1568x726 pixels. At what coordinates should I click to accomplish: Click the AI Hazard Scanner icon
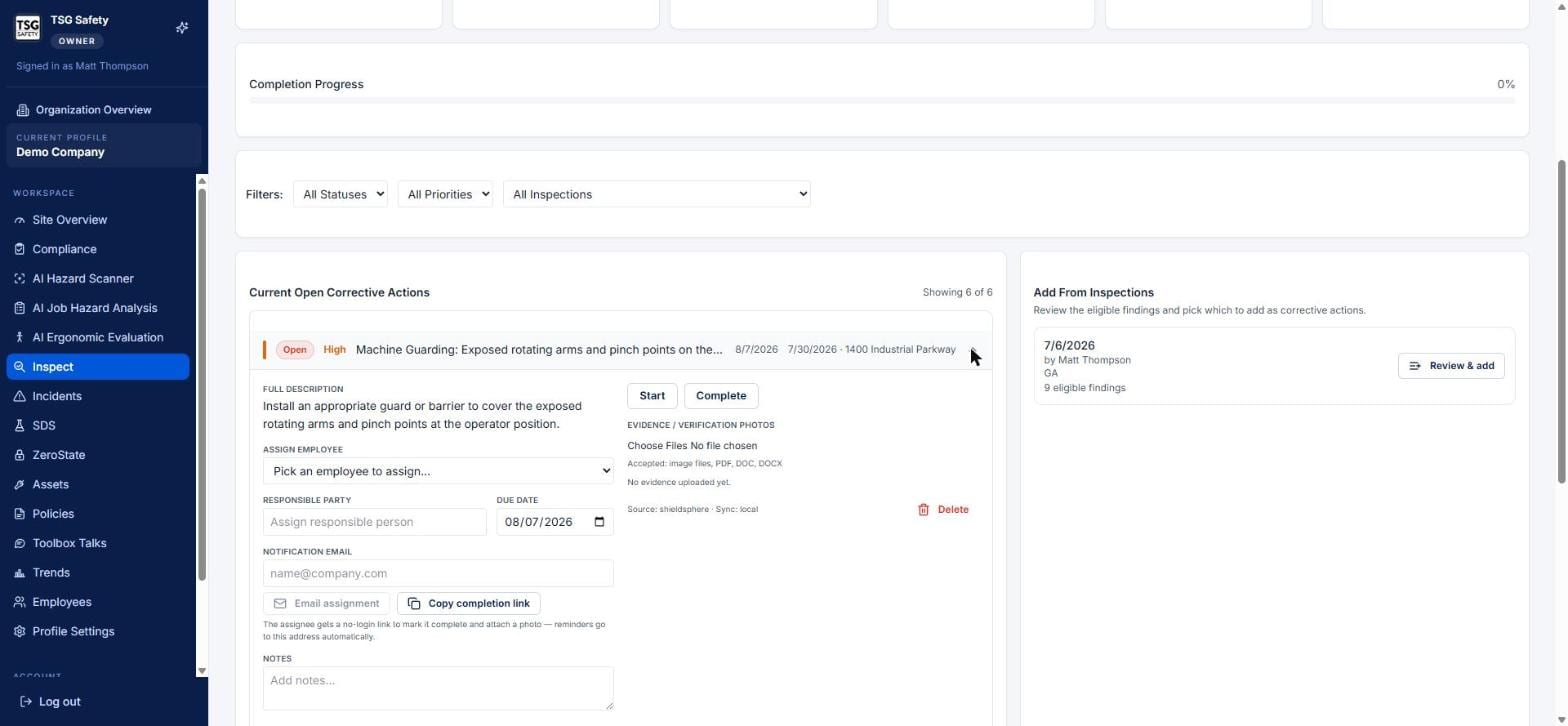pos(20,279)
